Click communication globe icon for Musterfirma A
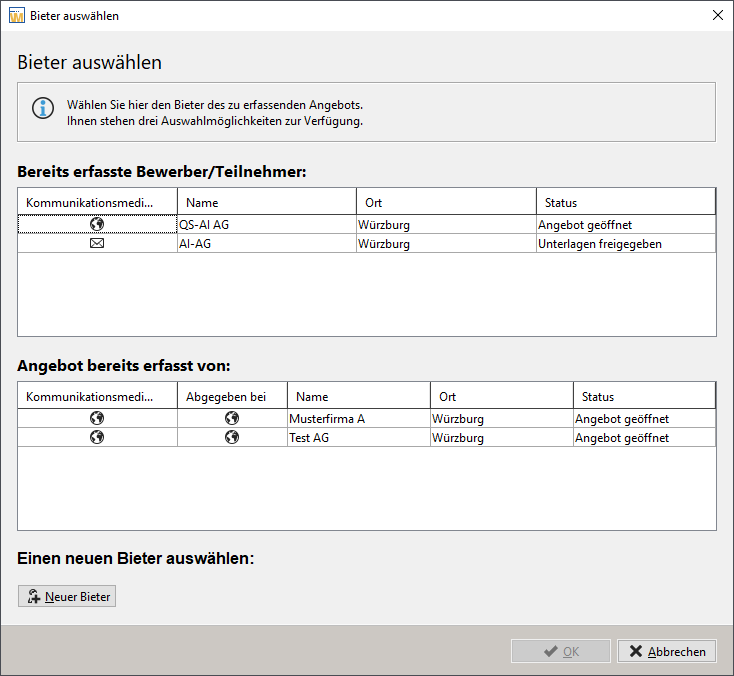Image resolution: width=734 pixels, height=676 pixels. [97, 418]
